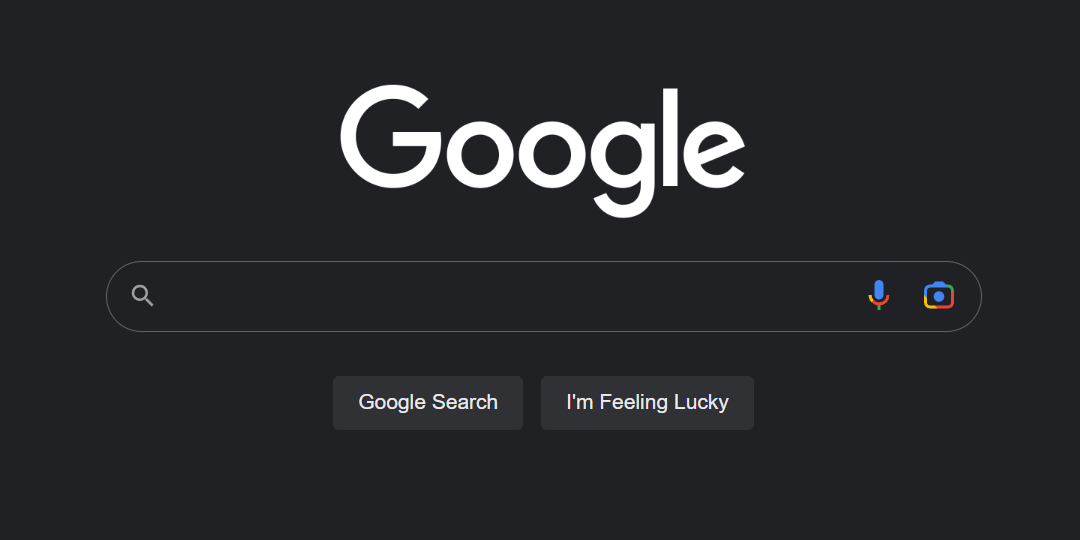Open Search by image camera icon
Screen dimensions: 1080x540
[939, 295]
